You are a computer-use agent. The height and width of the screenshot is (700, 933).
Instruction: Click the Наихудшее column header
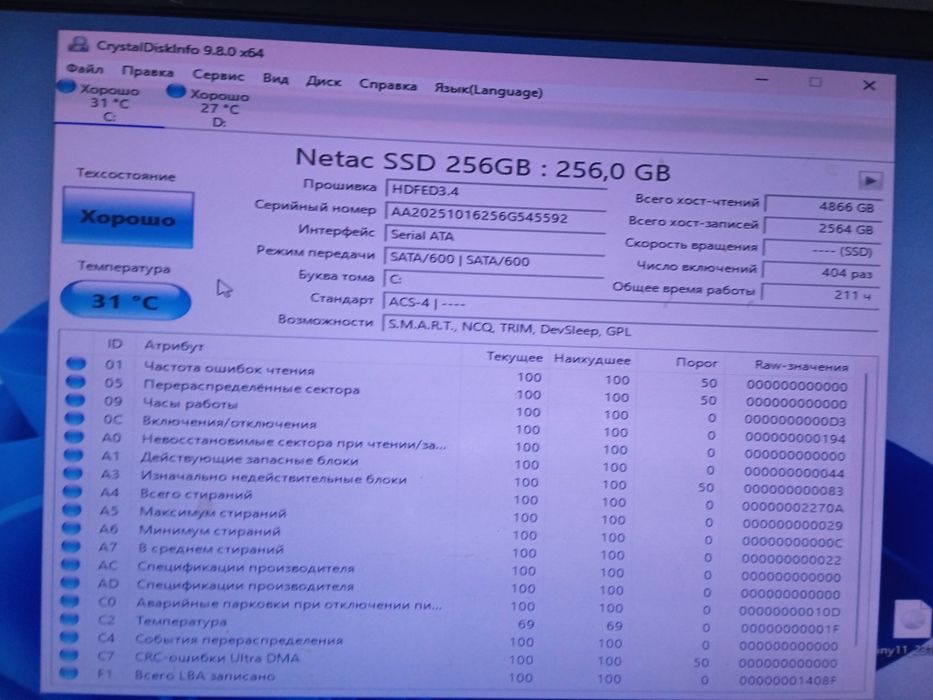591,360
